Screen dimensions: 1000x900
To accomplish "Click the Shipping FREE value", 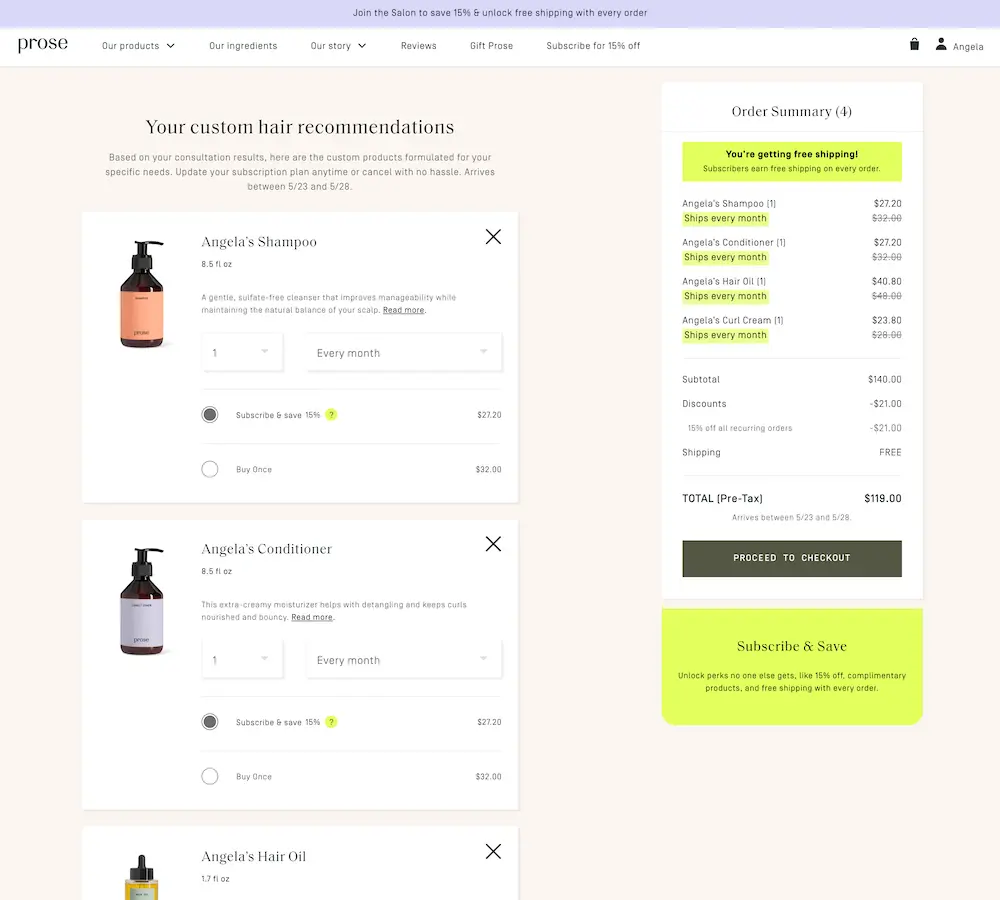I will click(x=890, y=452).
